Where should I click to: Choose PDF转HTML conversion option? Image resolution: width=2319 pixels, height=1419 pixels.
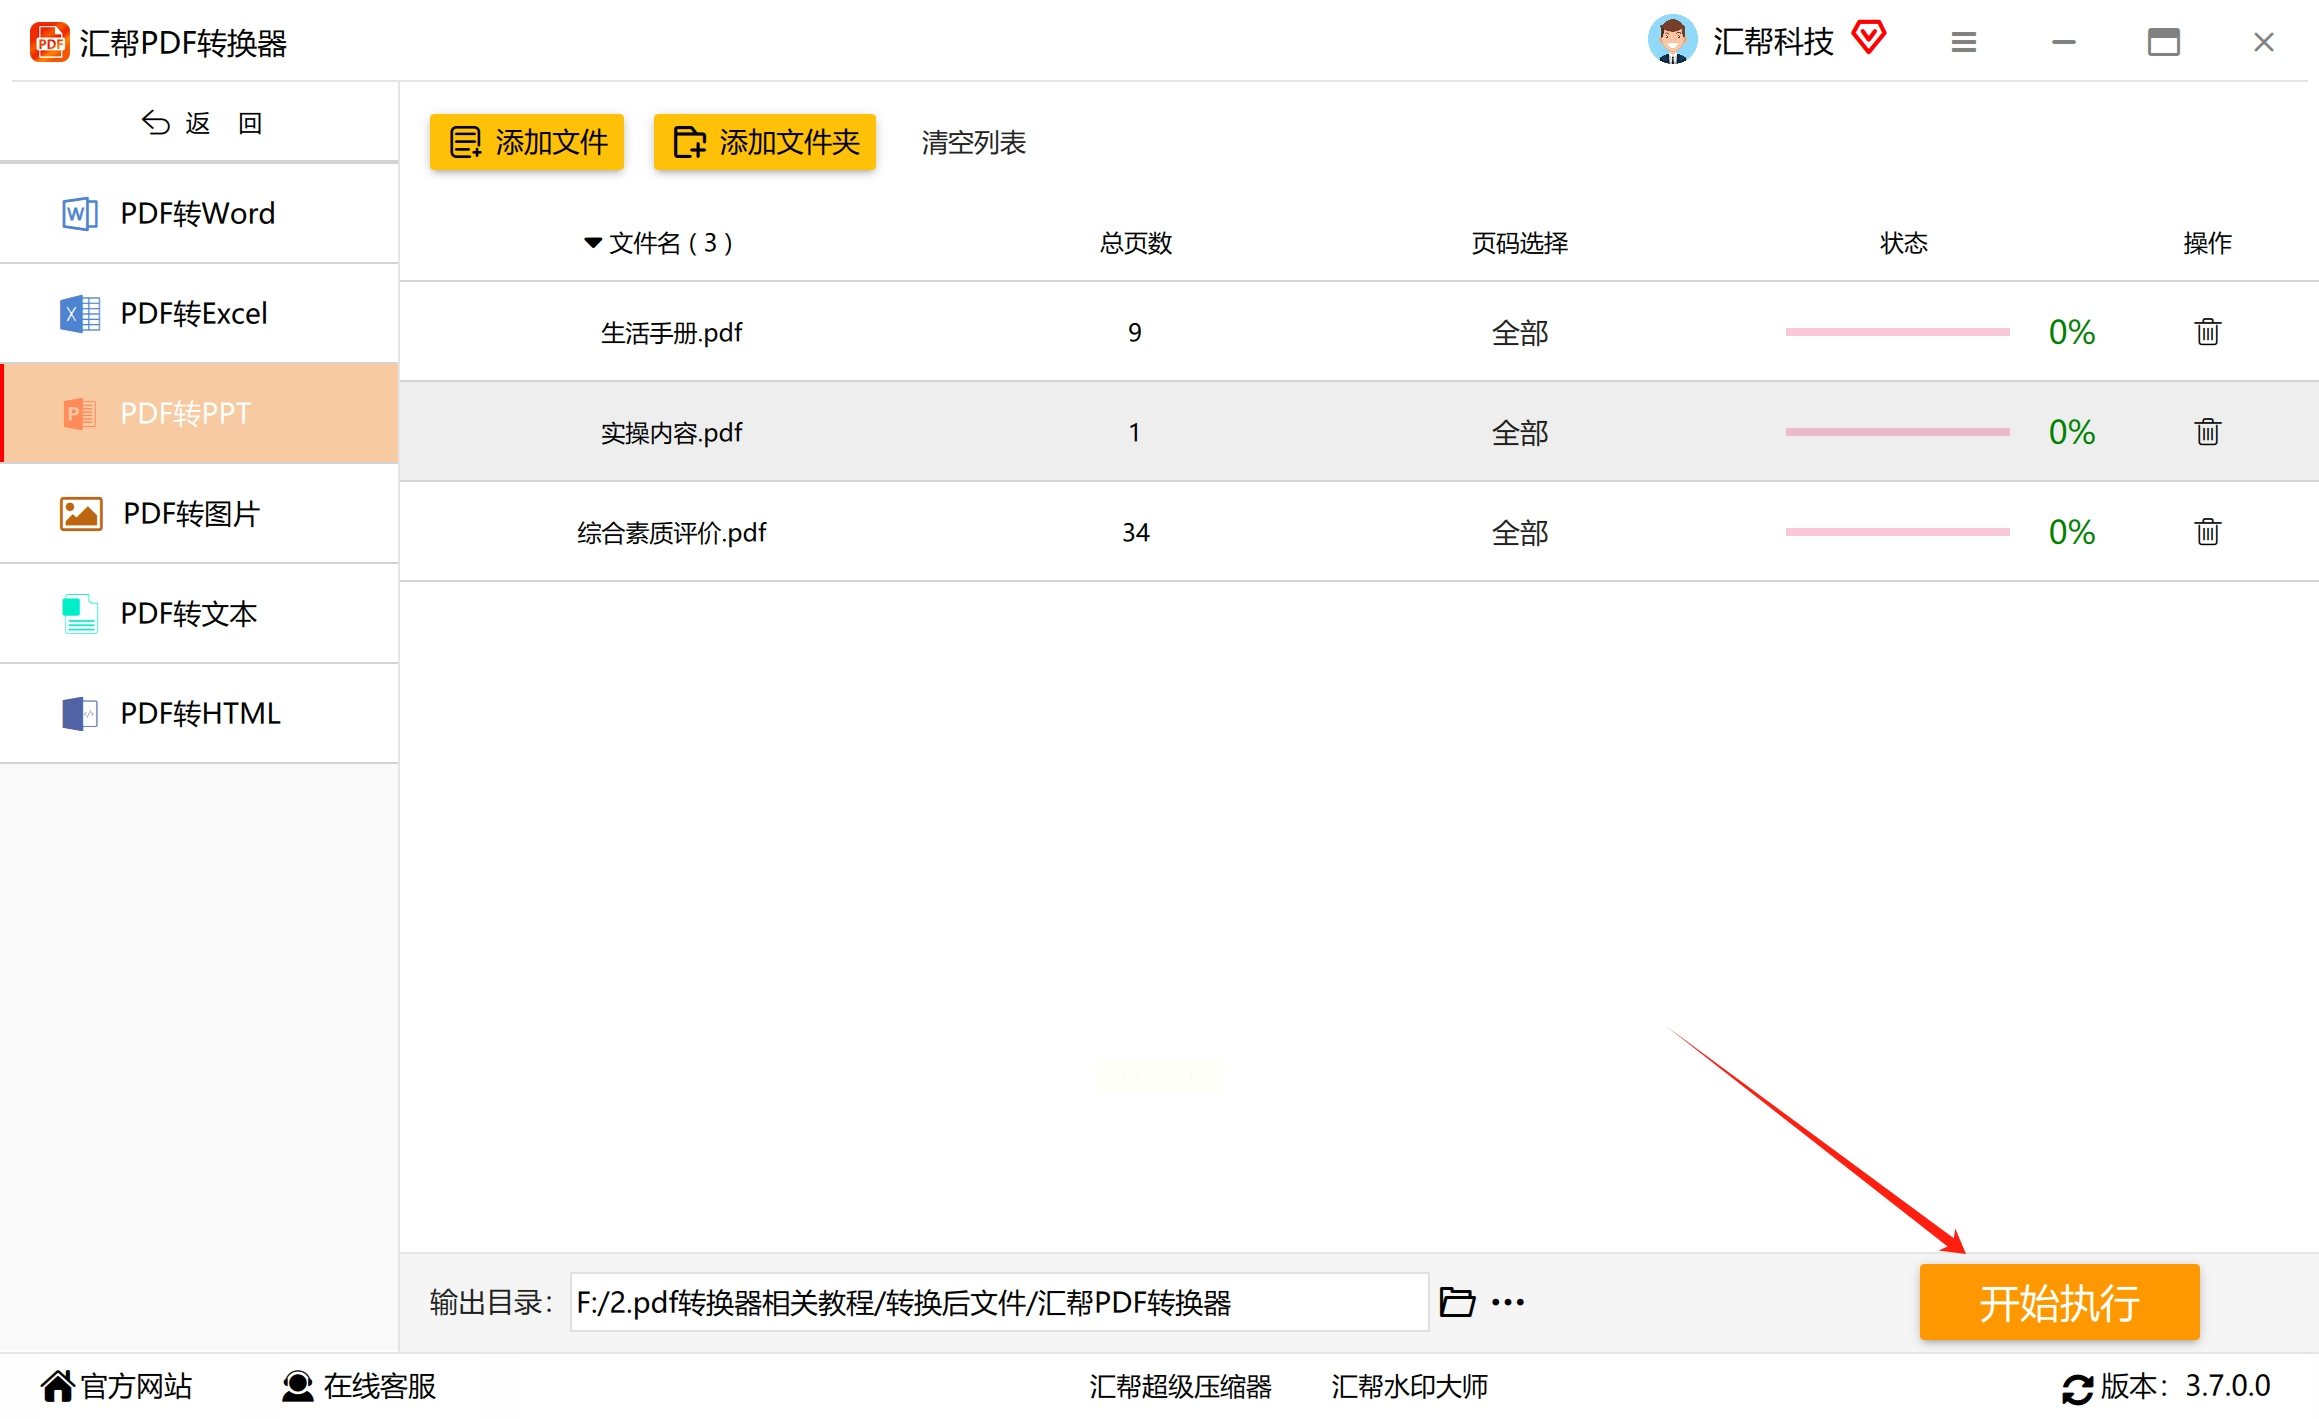pos(200,713)
